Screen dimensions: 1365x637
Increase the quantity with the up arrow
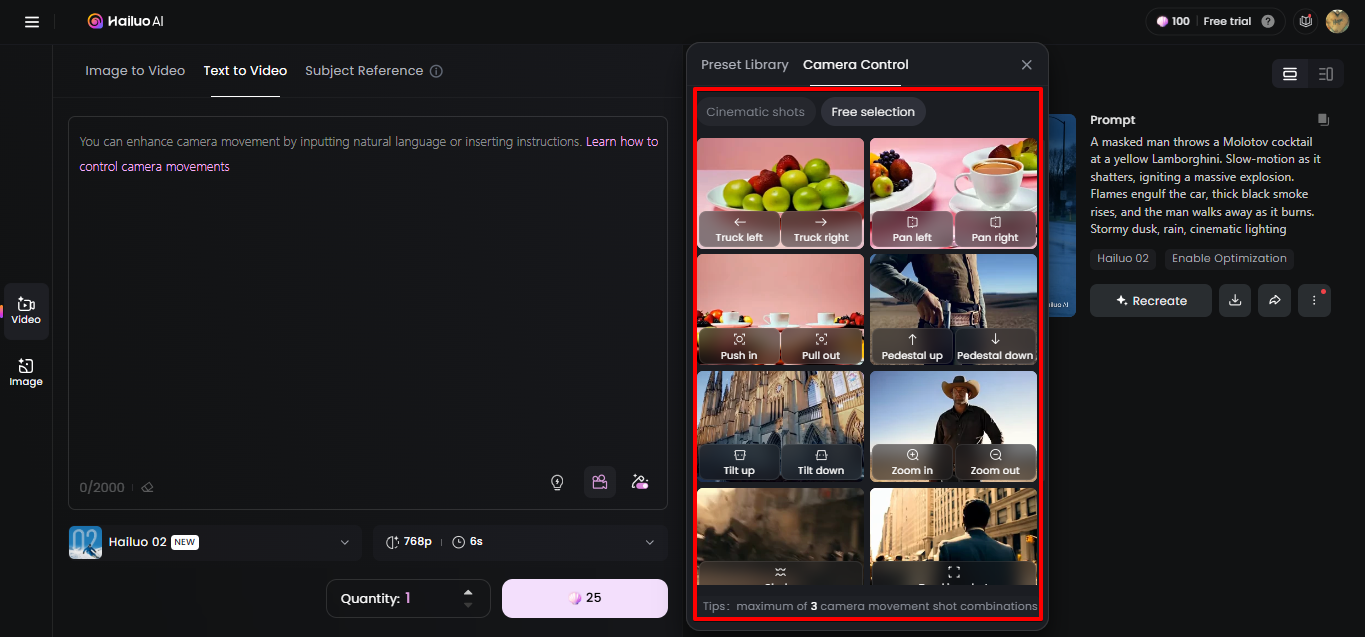(468, 592)
